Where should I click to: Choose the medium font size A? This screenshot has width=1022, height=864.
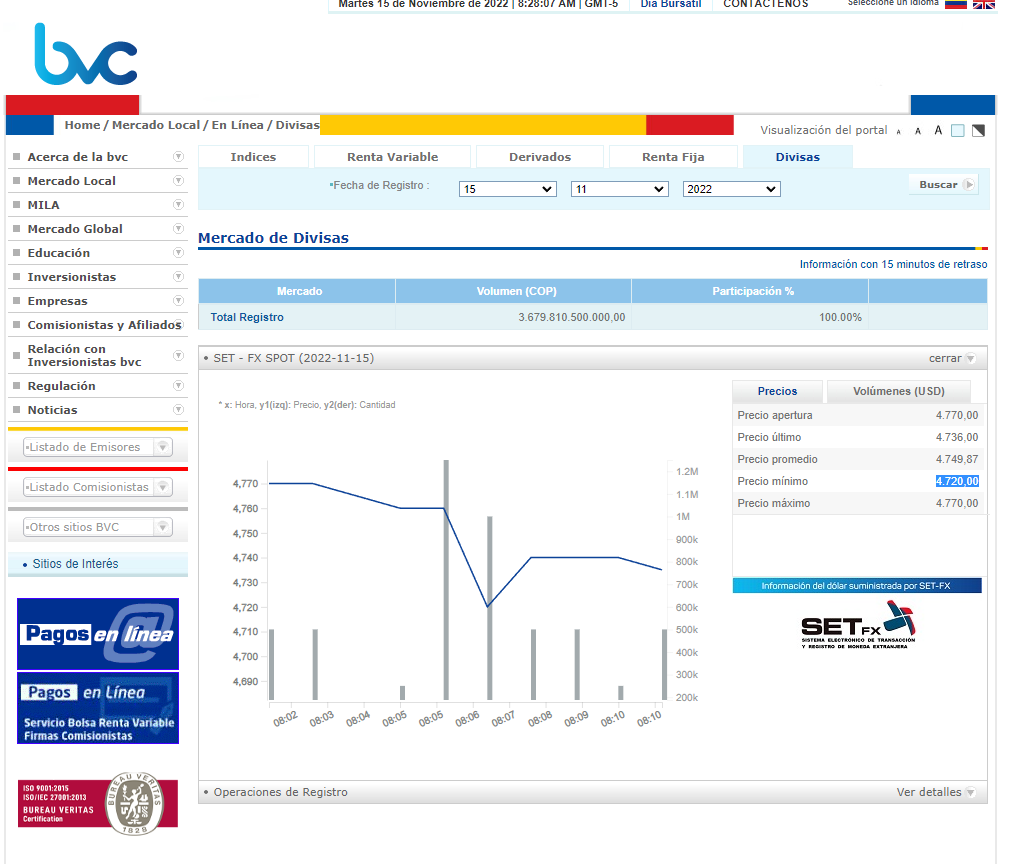pos(918,131)
